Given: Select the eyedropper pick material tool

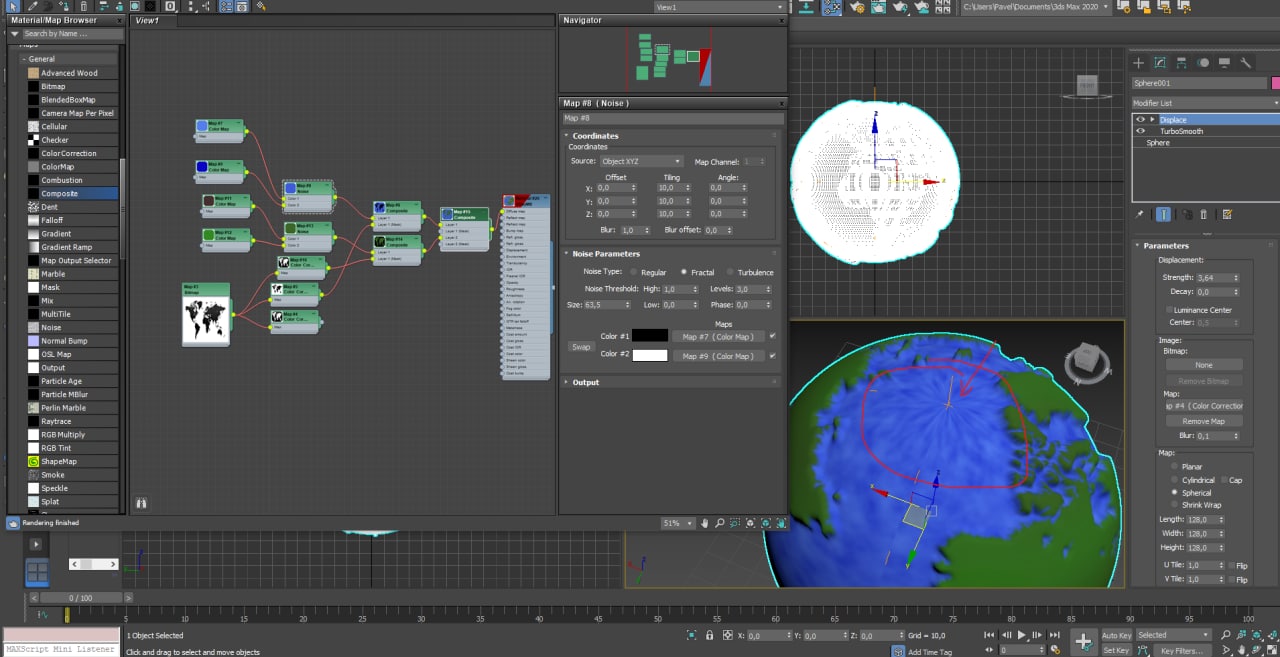Looking at the screenshot, I should pos(32,6).
